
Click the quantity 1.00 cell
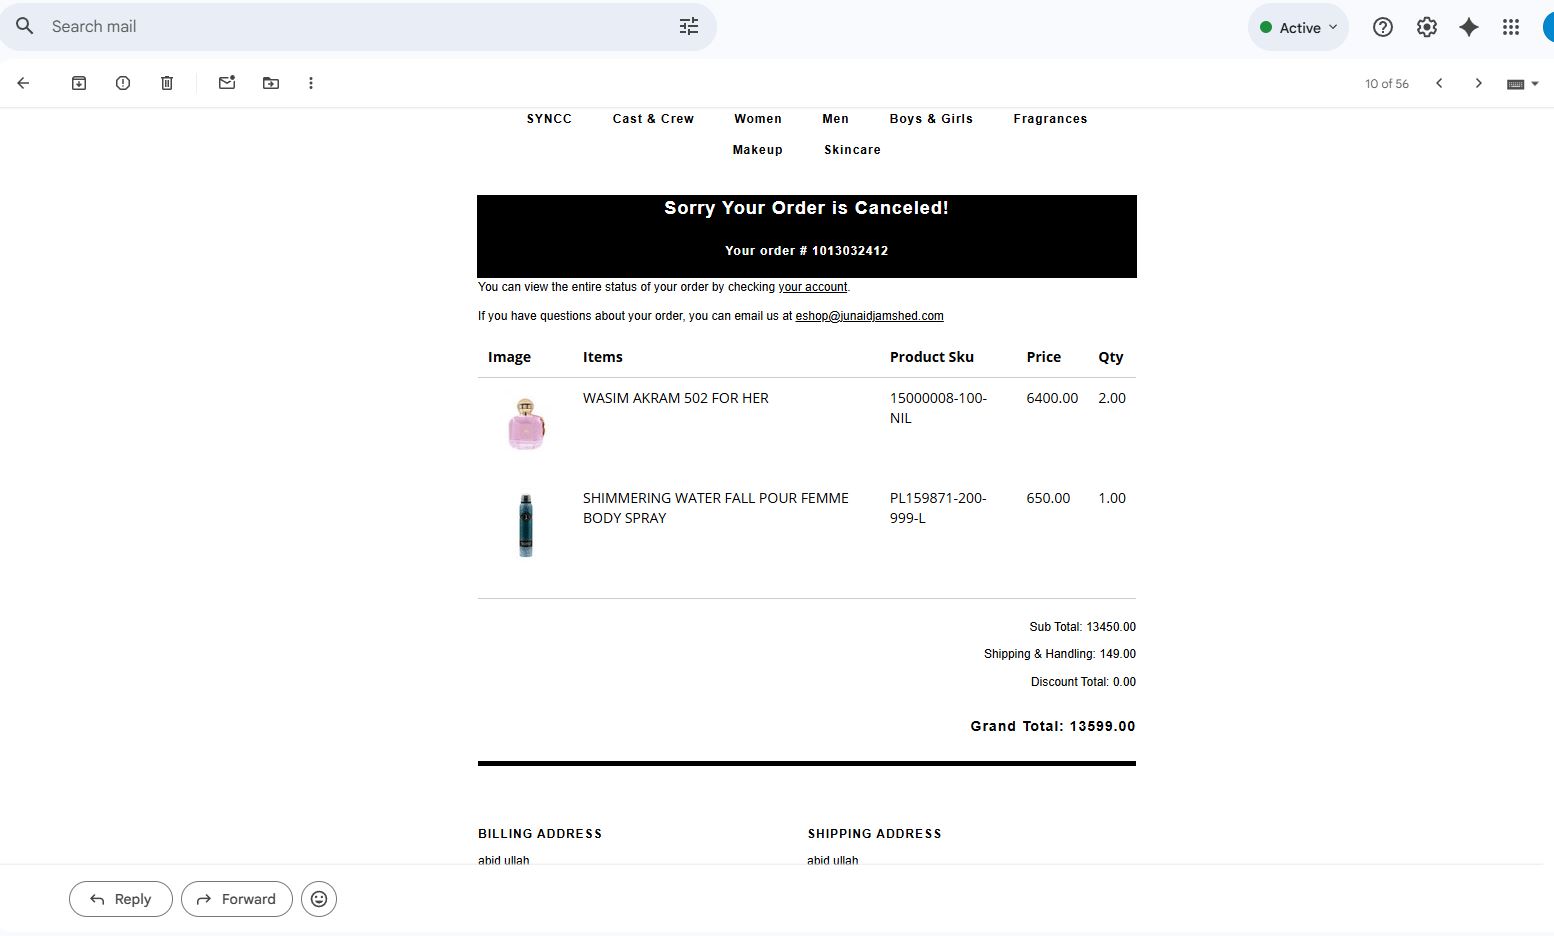coord(1112,498)
